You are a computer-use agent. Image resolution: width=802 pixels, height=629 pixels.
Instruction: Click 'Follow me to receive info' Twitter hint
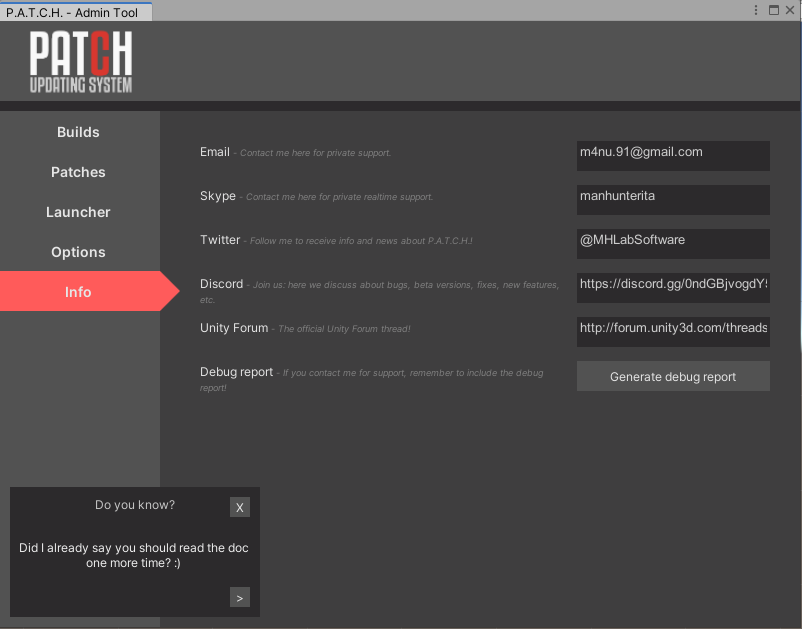tap(361, 241)
